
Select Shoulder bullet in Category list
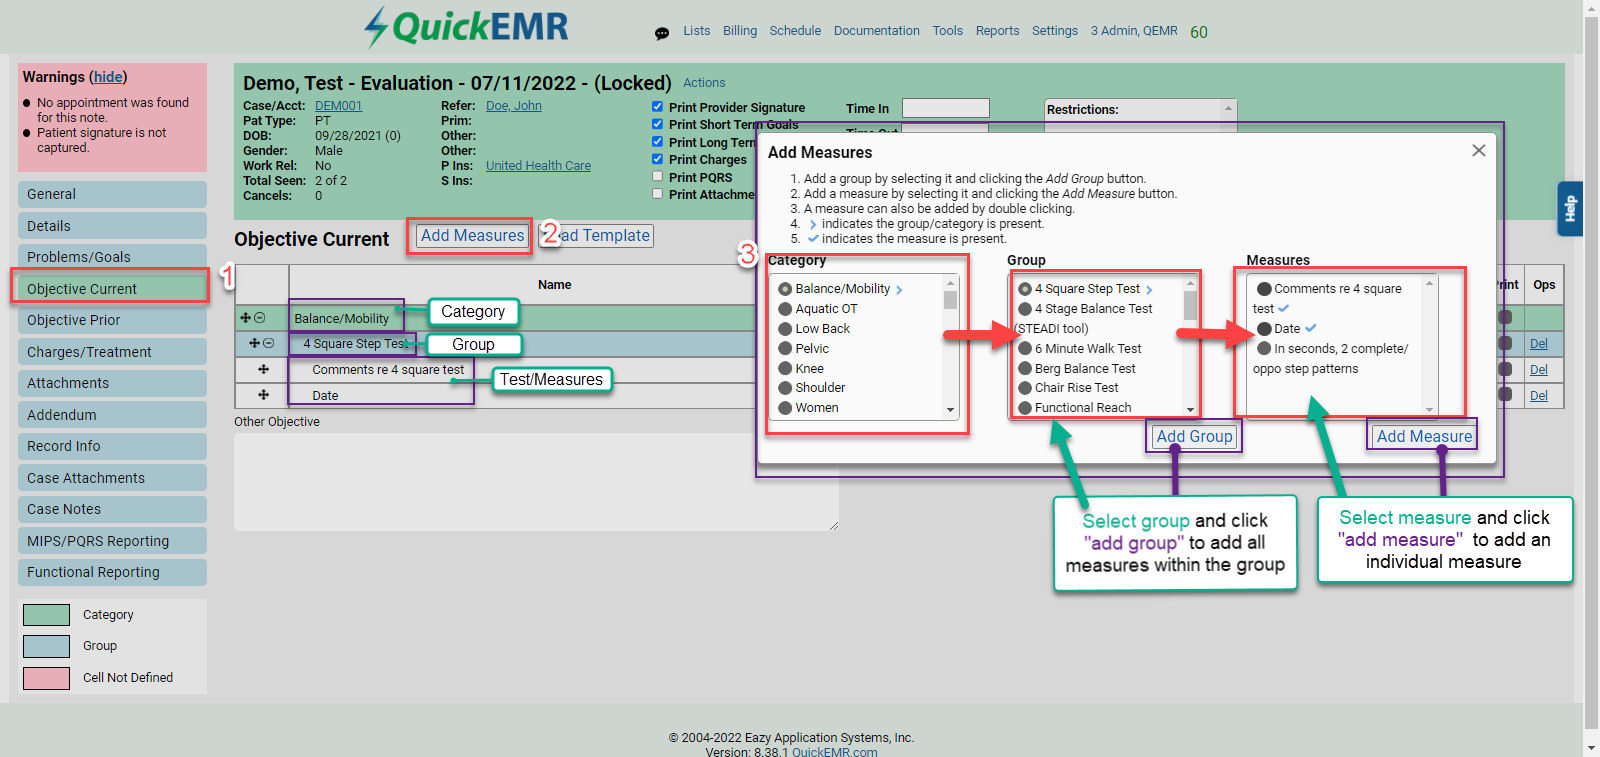click(785, 388)
